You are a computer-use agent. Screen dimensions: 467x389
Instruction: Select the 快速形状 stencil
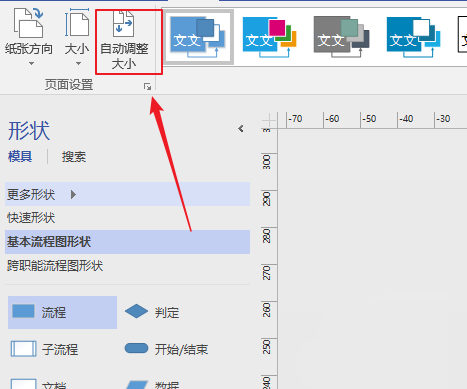127,218
